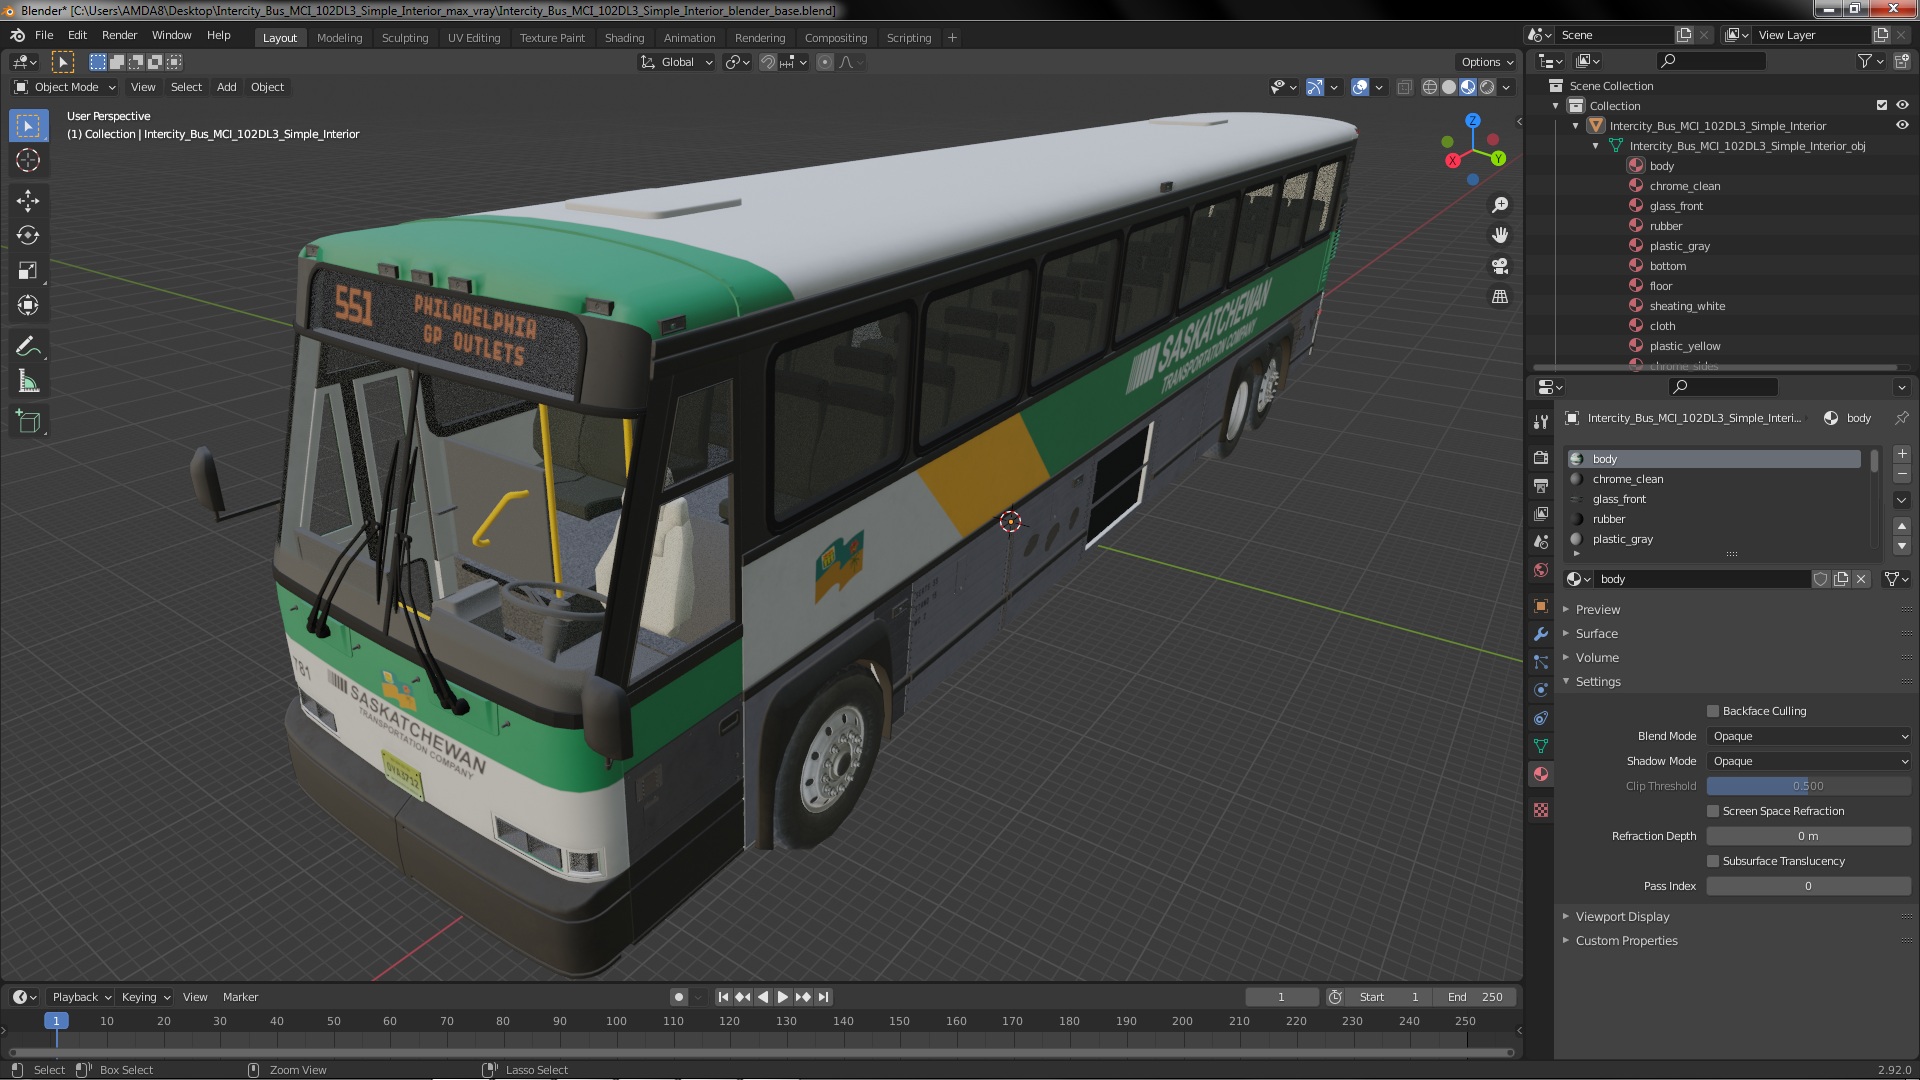Collapse the Settings panel
1920x1080 pixels.
click(x=1598, y=682)
